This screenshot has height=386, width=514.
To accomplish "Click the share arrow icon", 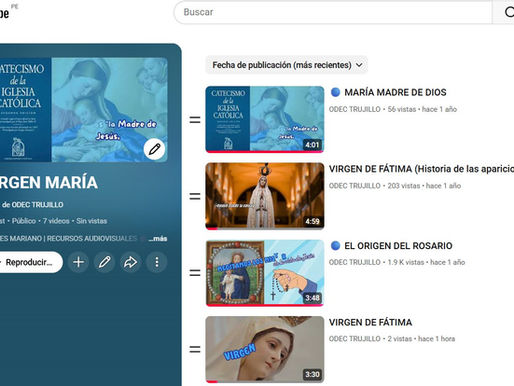I will tap(130, 262).
